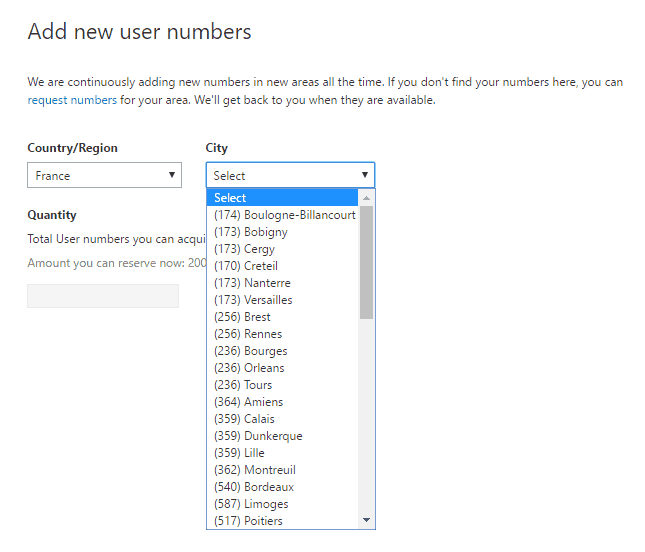Select (173) Cergy city option
This screenshot has width=645, height=552.
pos(244,249)
